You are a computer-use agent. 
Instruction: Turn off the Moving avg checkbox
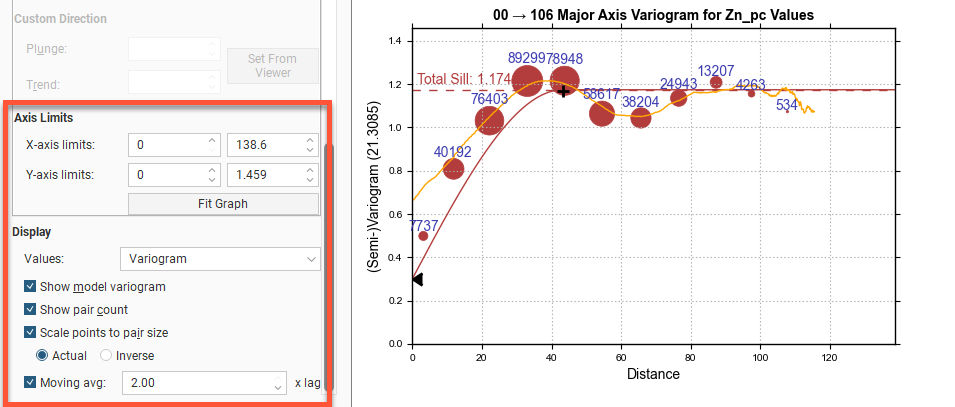tap(29, 382)
